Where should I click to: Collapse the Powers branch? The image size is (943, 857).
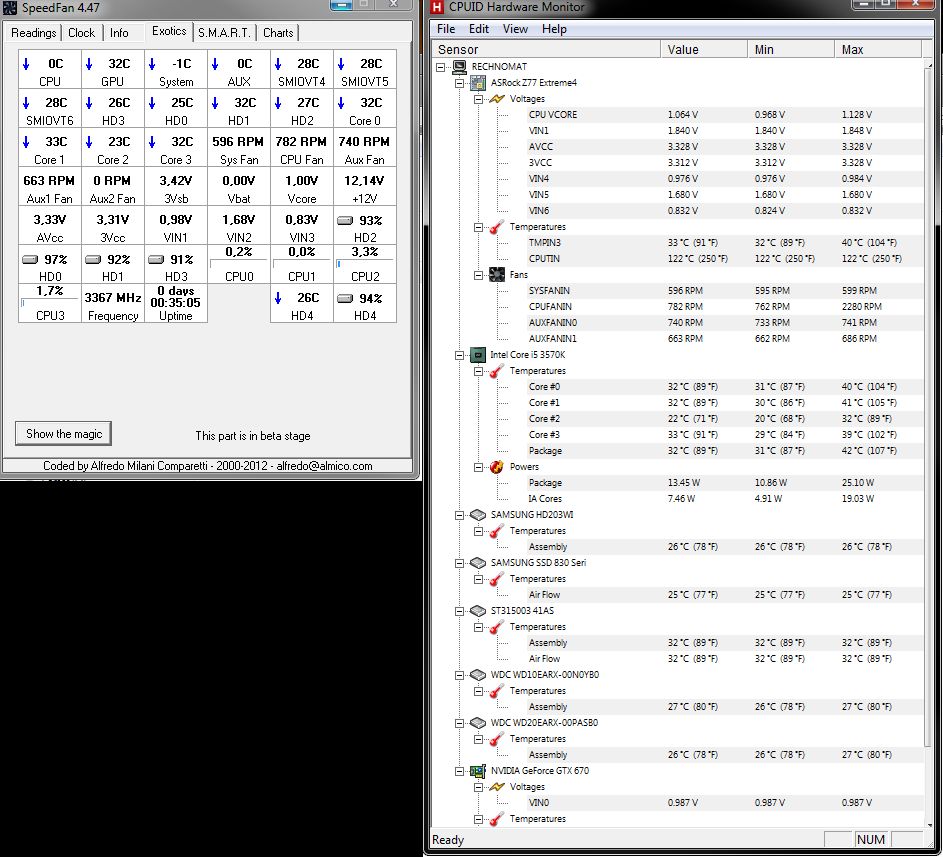click(x=478, y=467)
